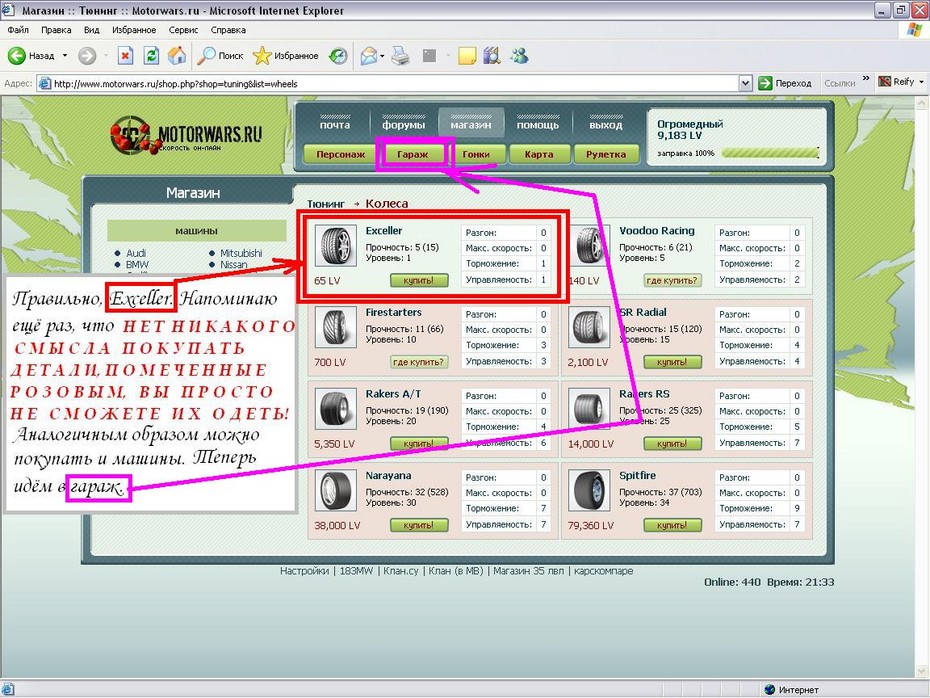Open the Настройки footer link
The image size is (930, 698).
[304, 570]
